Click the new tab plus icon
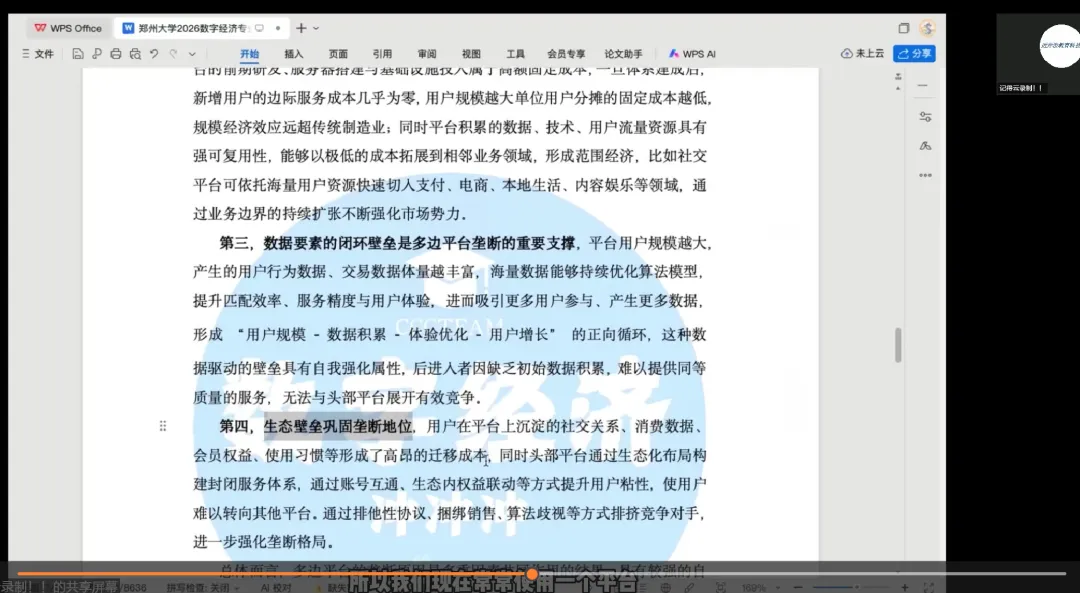Screen dimensions: 1080x593 tap(301, 28)
